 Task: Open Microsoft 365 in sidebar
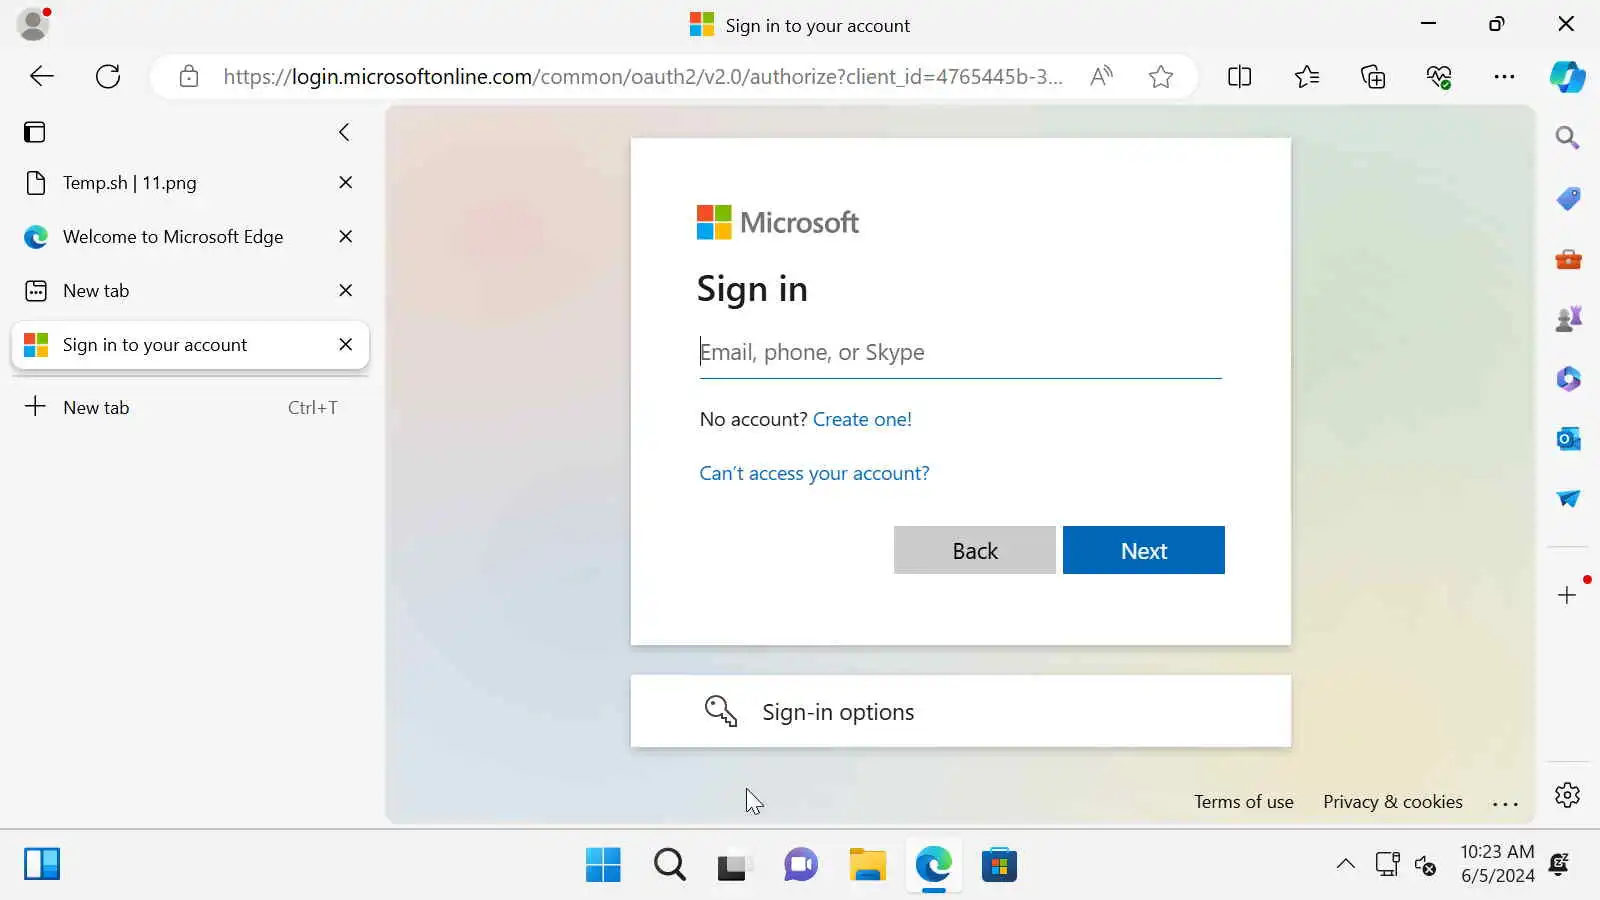coord(1568,379)
